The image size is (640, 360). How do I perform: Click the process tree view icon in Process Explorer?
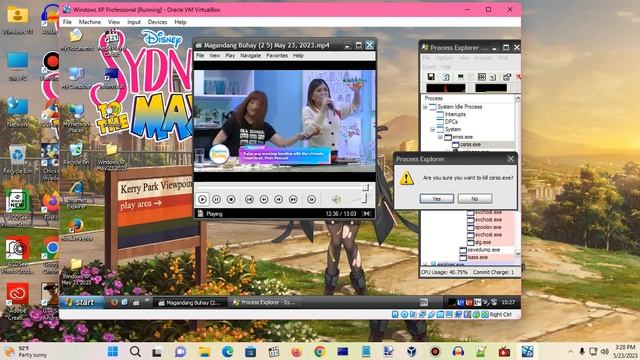(x=482, y=77)
